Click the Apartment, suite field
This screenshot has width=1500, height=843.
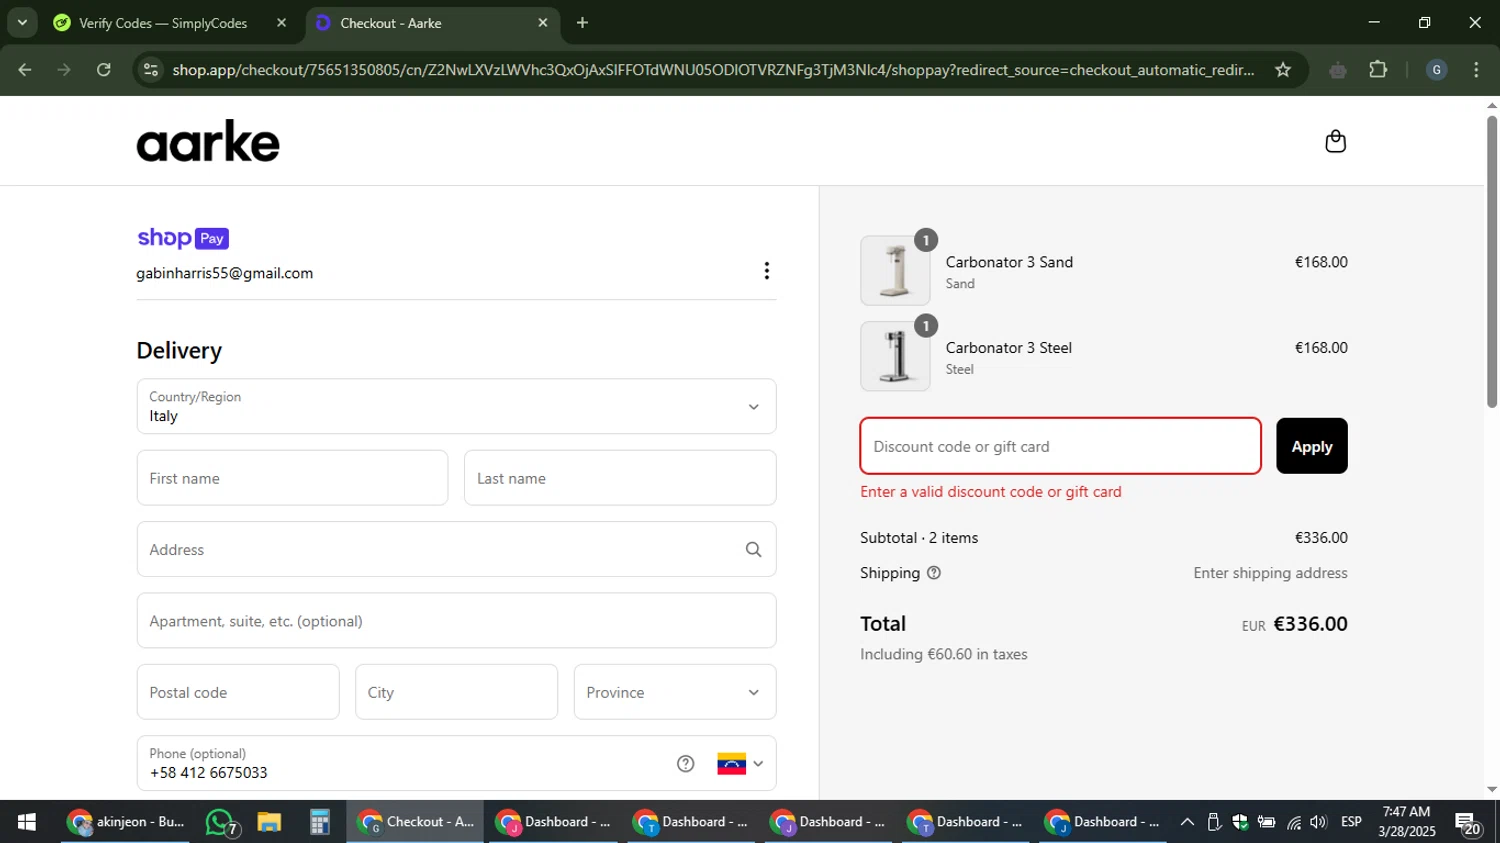(456, 621)
